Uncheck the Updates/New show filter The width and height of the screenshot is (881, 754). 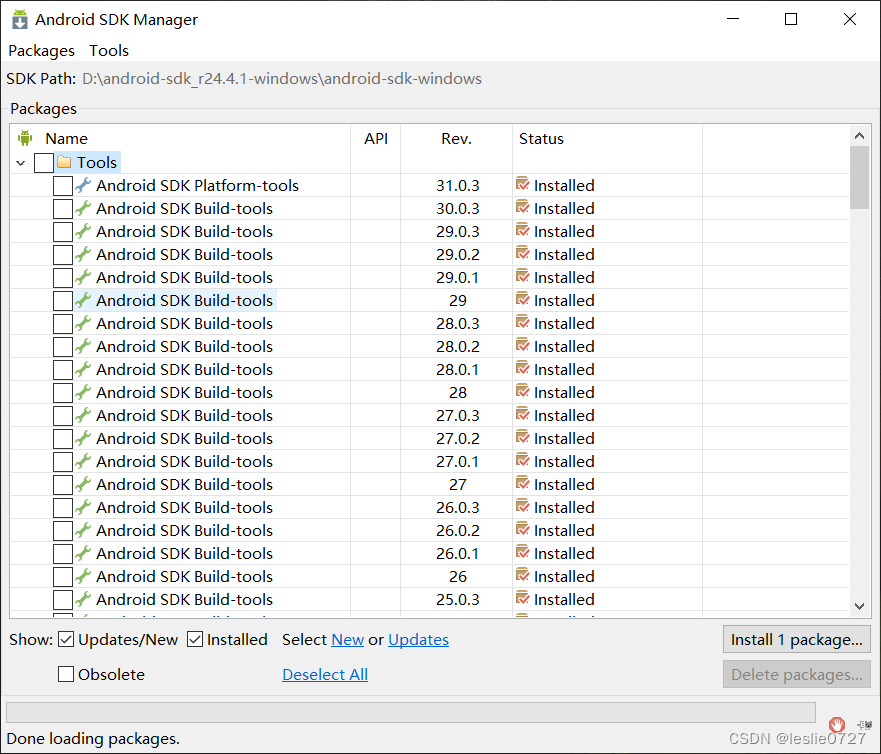pos(66,639)
